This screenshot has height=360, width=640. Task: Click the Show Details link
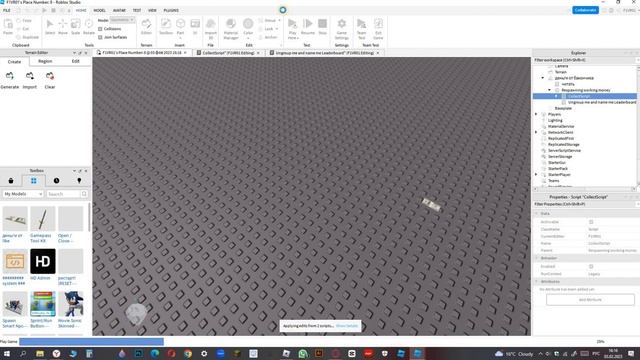pyautogui.click(x=347, y=326)
